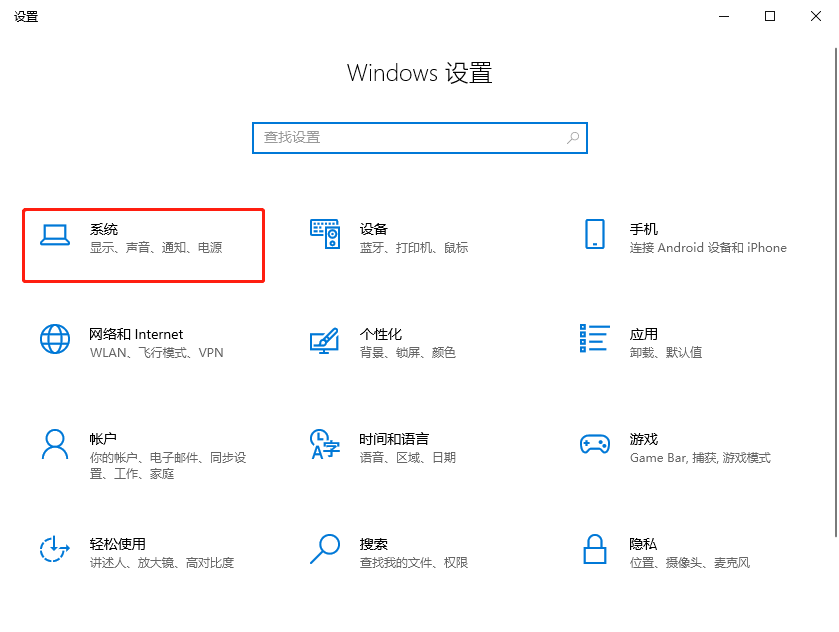Select the 搜索 magnifier icon
The height and width of the screenshot is (632, 839).
324,551
